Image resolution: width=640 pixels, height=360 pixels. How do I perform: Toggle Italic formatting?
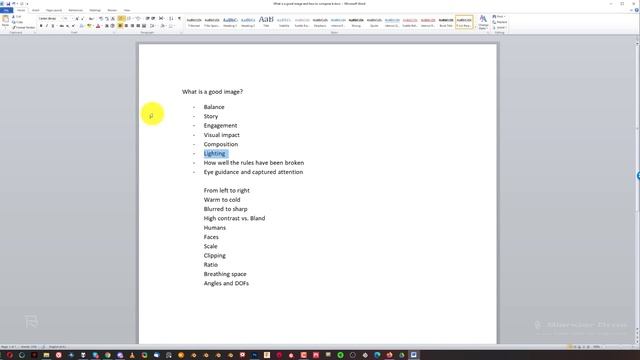click(47, 26)
